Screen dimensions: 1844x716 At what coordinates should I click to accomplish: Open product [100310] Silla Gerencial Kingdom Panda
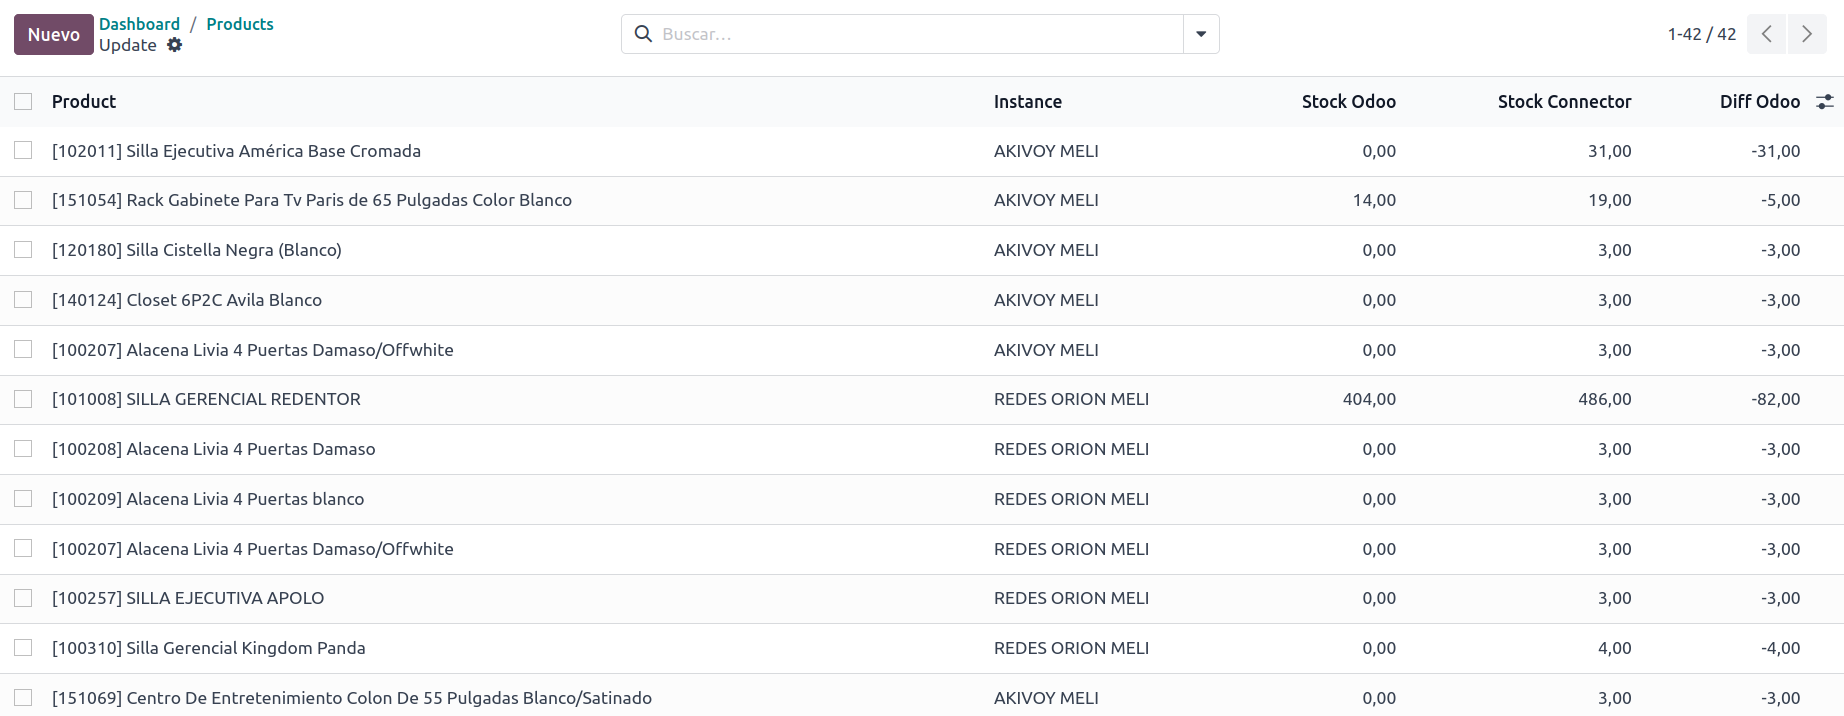[209, 648]
